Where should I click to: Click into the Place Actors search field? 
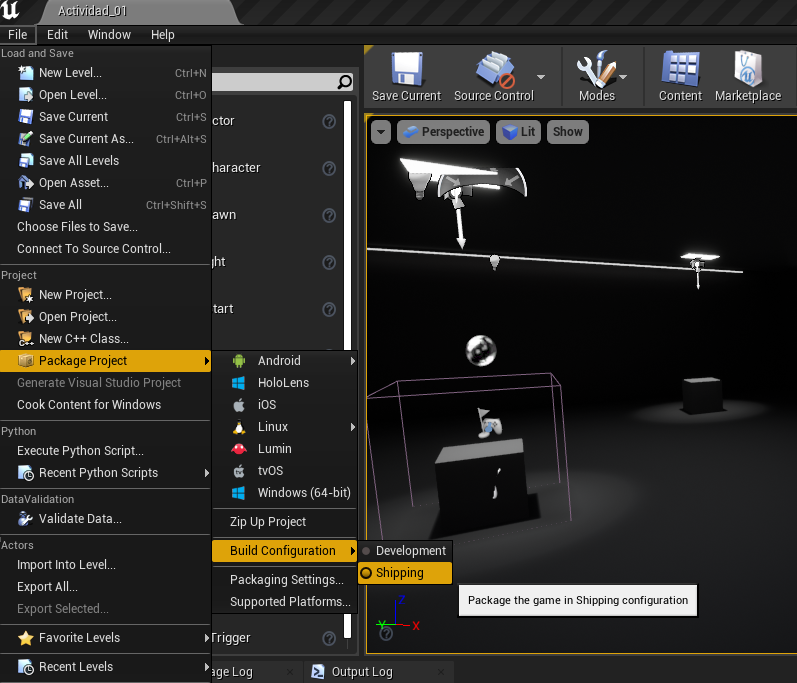click(283, 82)
